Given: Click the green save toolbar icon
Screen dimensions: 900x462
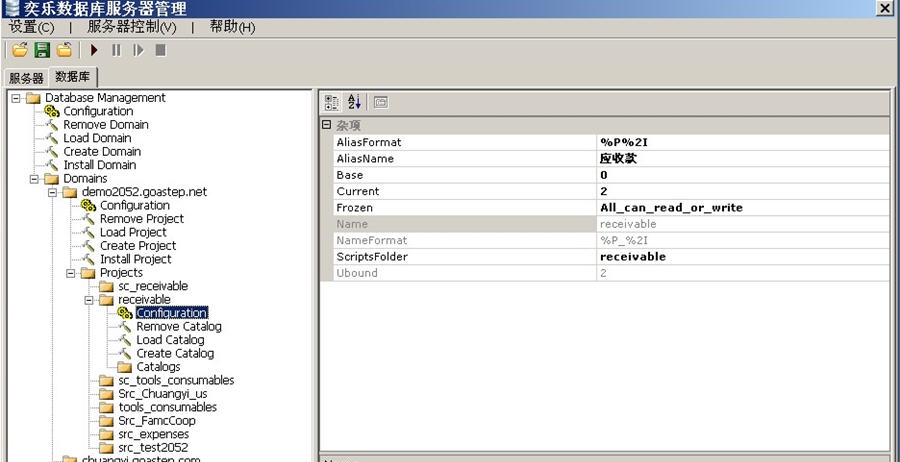Looking at the screenshot, I should pos(42,50).
